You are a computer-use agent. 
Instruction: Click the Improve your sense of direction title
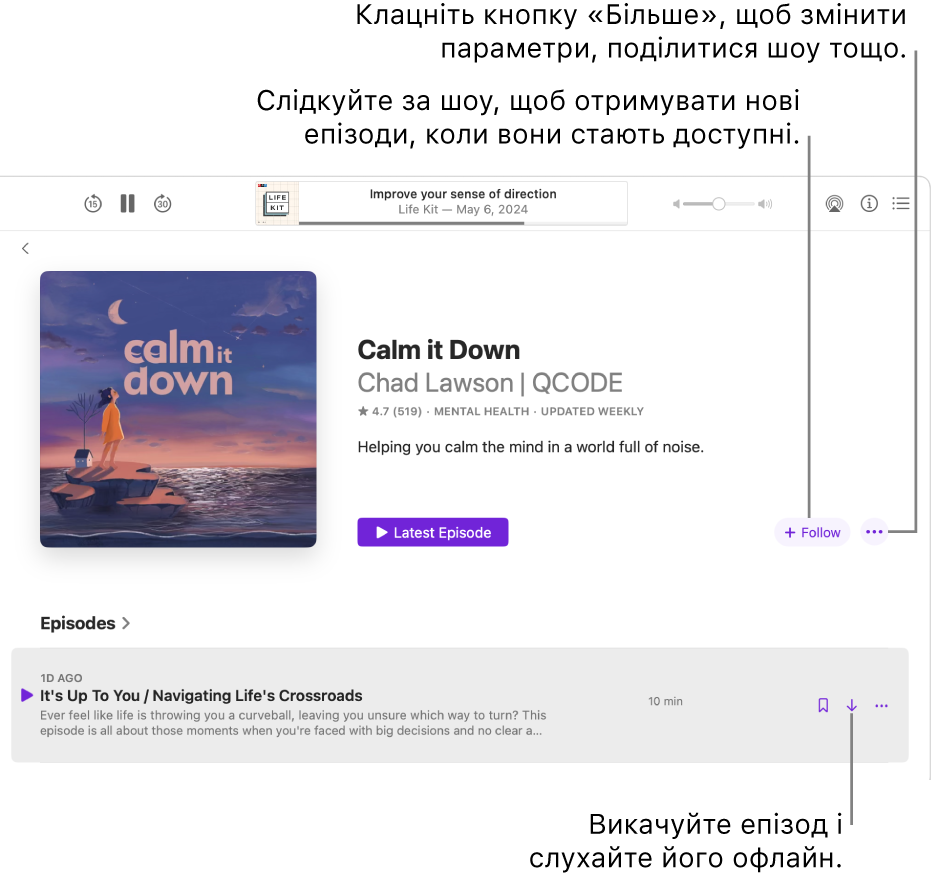pos(463,194)
